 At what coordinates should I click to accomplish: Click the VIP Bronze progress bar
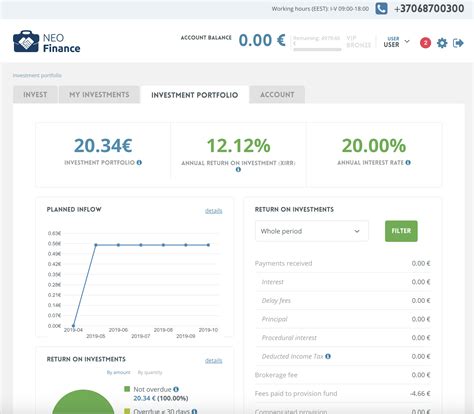click(x=317, y=49)
